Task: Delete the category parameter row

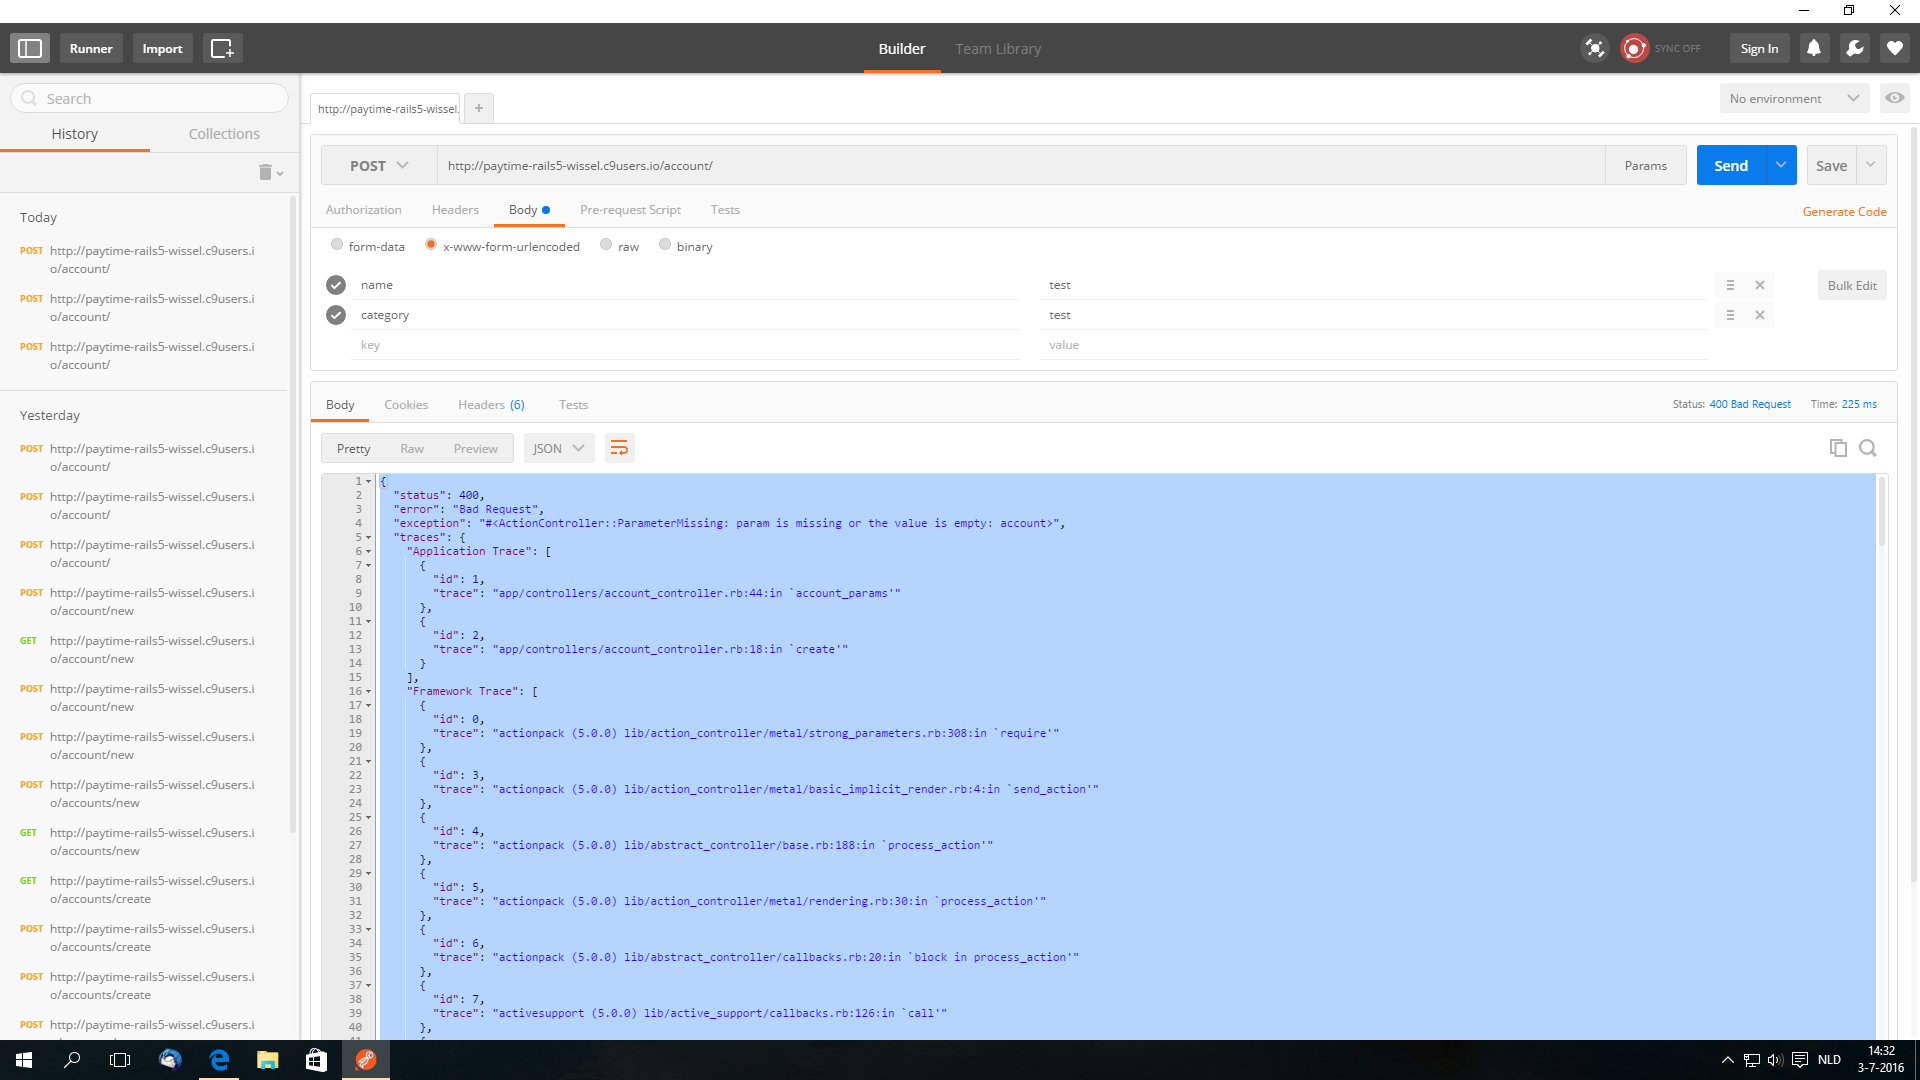Action: coord(1760,315)
